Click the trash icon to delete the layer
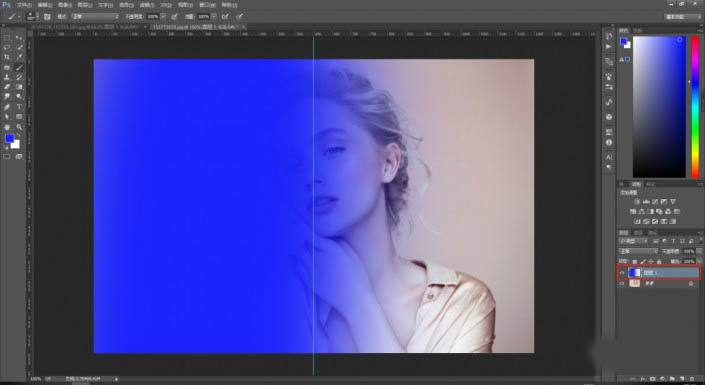The height and width of the screenshot is (385, 705). (x=692, y=379)
